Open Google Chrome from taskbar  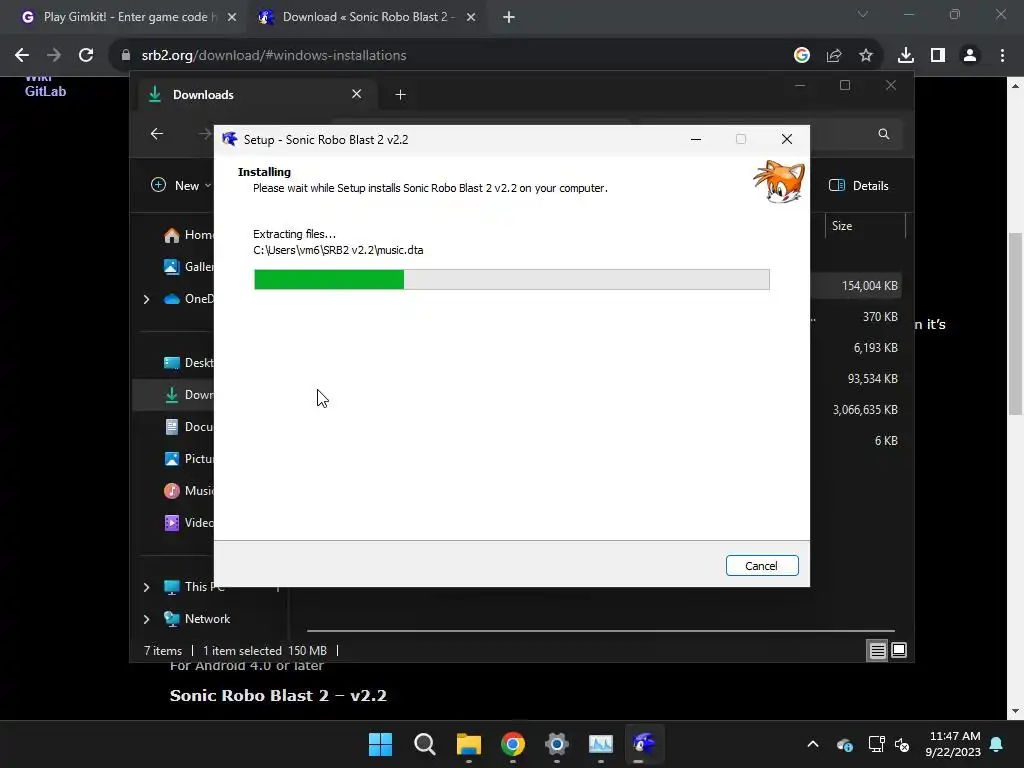(513, 744)
